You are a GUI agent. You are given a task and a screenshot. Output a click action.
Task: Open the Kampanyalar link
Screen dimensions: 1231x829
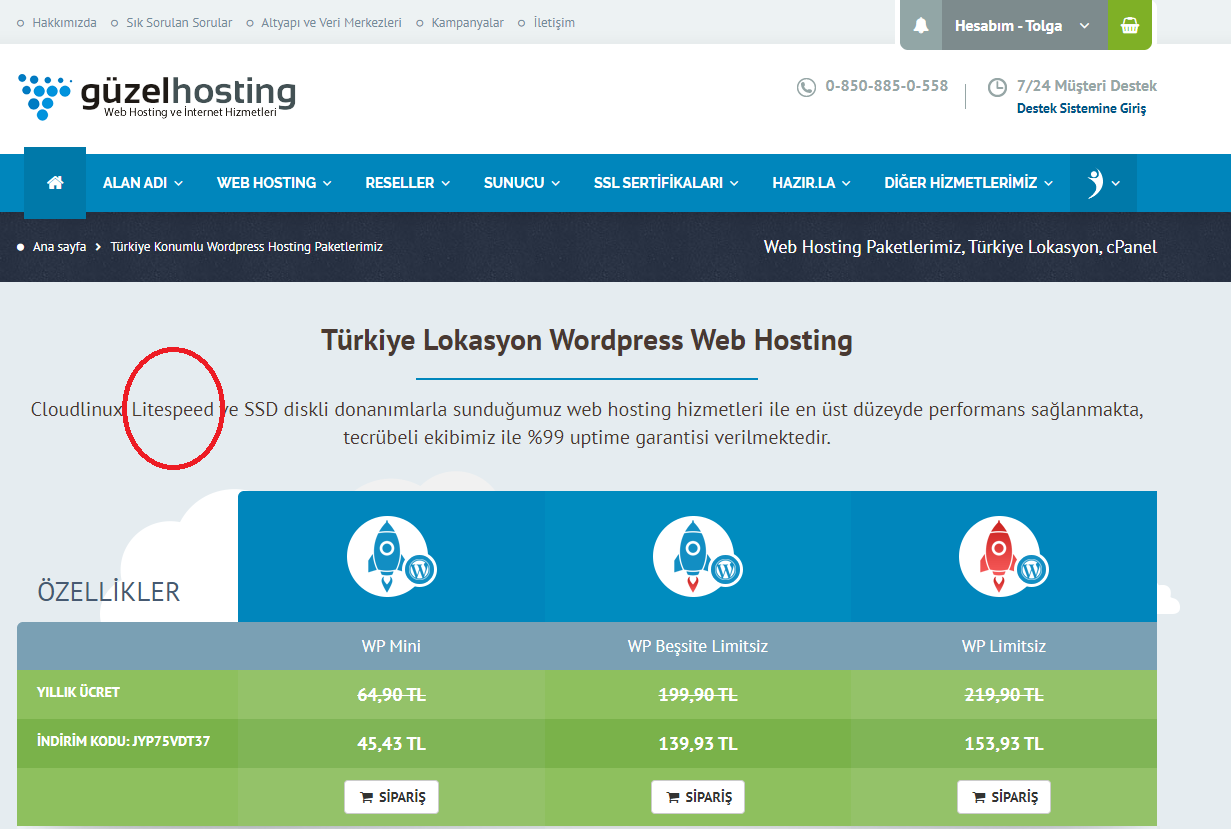point(468,22)
